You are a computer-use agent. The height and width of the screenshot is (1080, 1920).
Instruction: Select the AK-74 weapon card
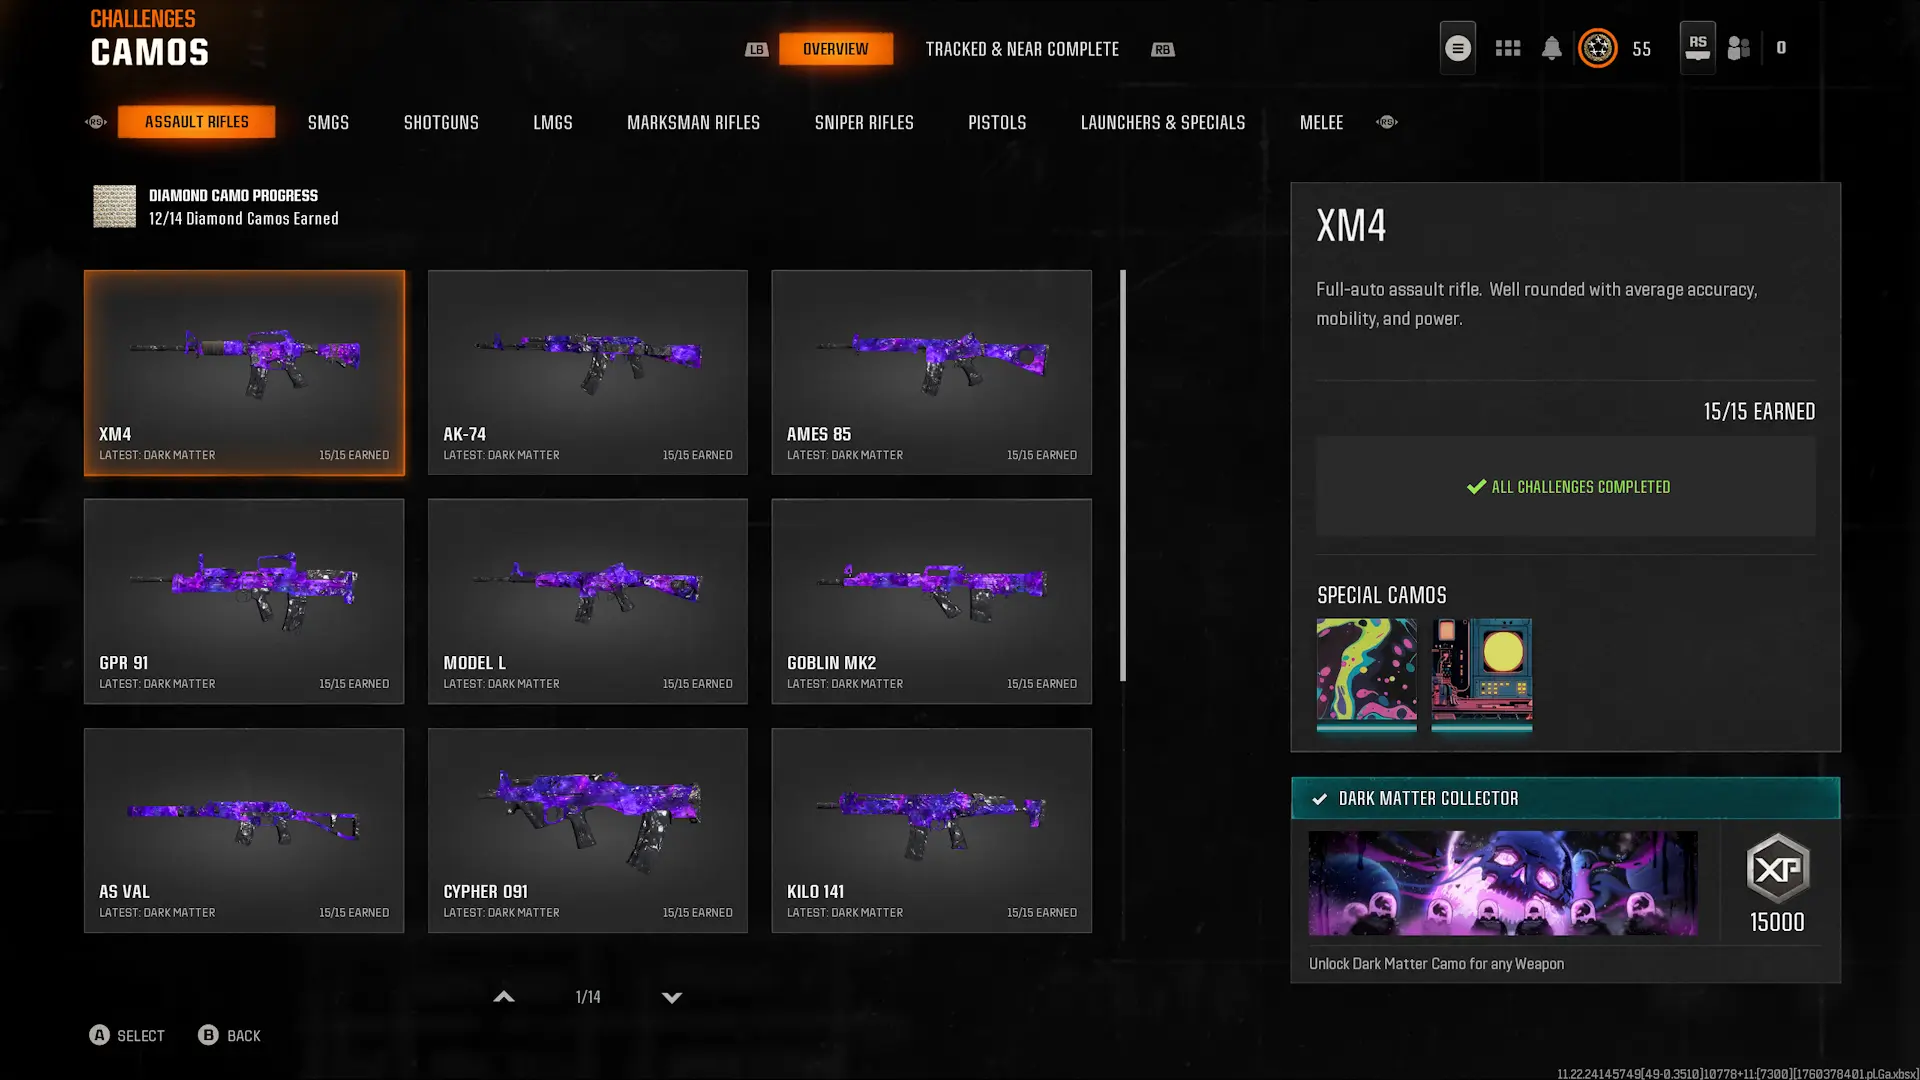point(587,372)
